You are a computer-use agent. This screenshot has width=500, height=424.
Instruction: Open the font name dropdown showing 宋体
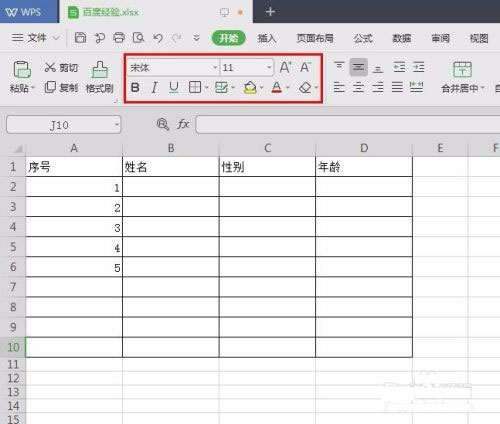(x=215, y=68)
